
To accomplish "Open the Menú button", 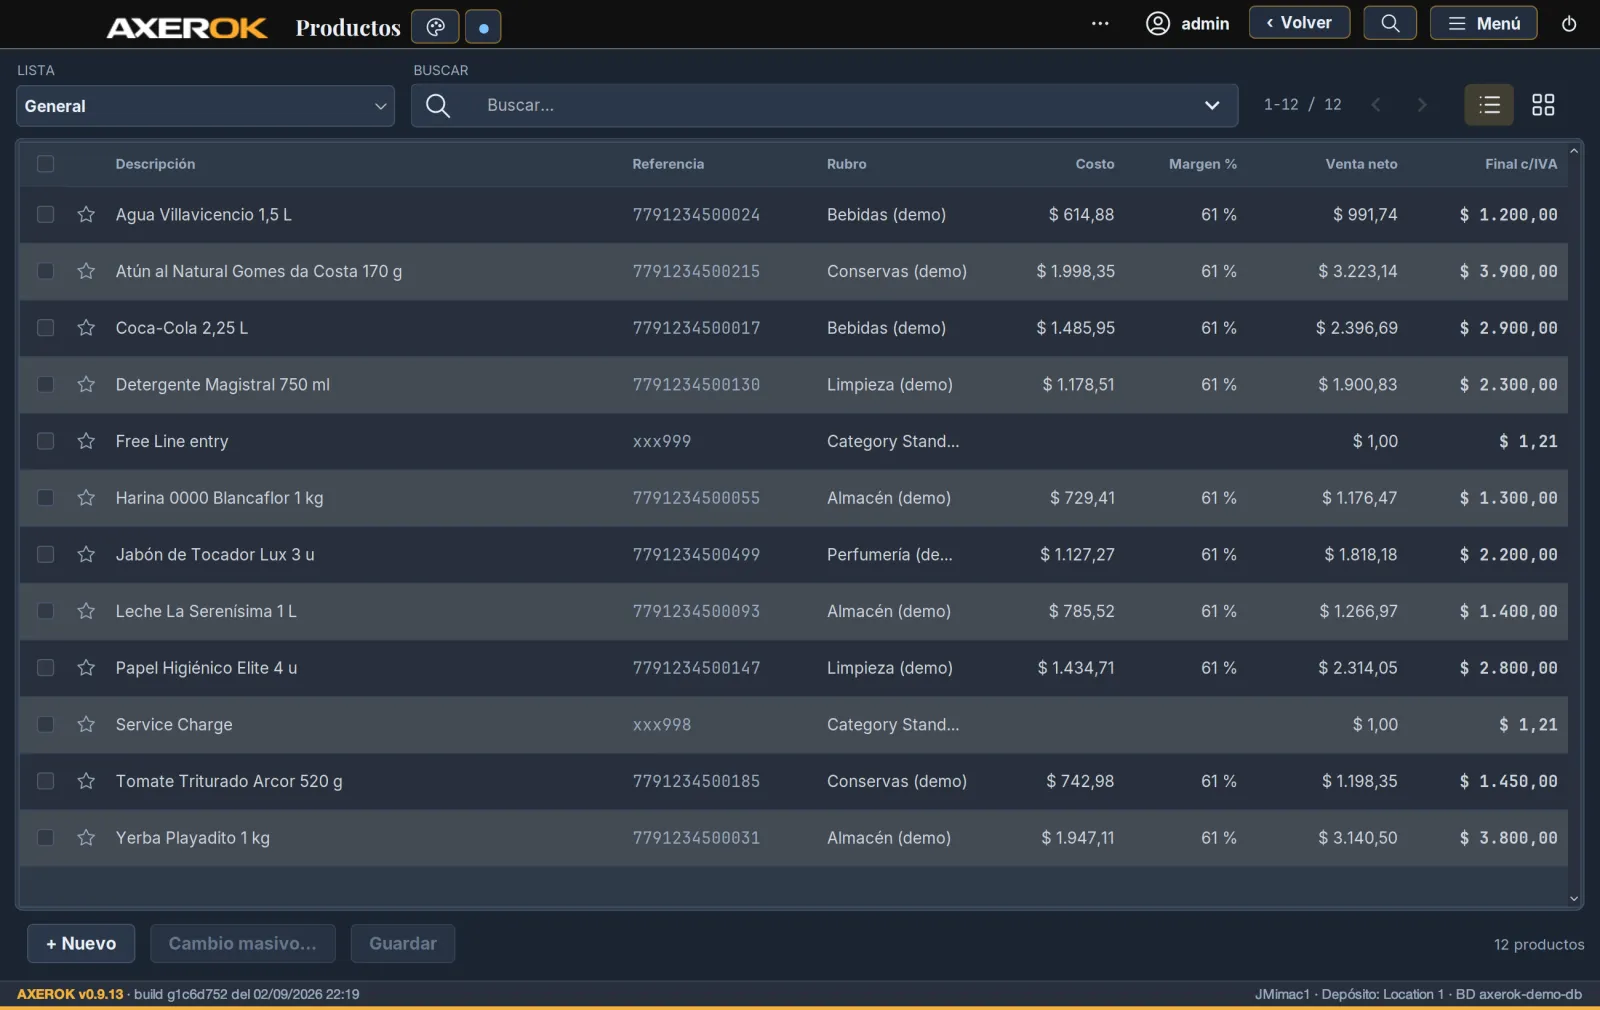I will [x=1484, y=23].
